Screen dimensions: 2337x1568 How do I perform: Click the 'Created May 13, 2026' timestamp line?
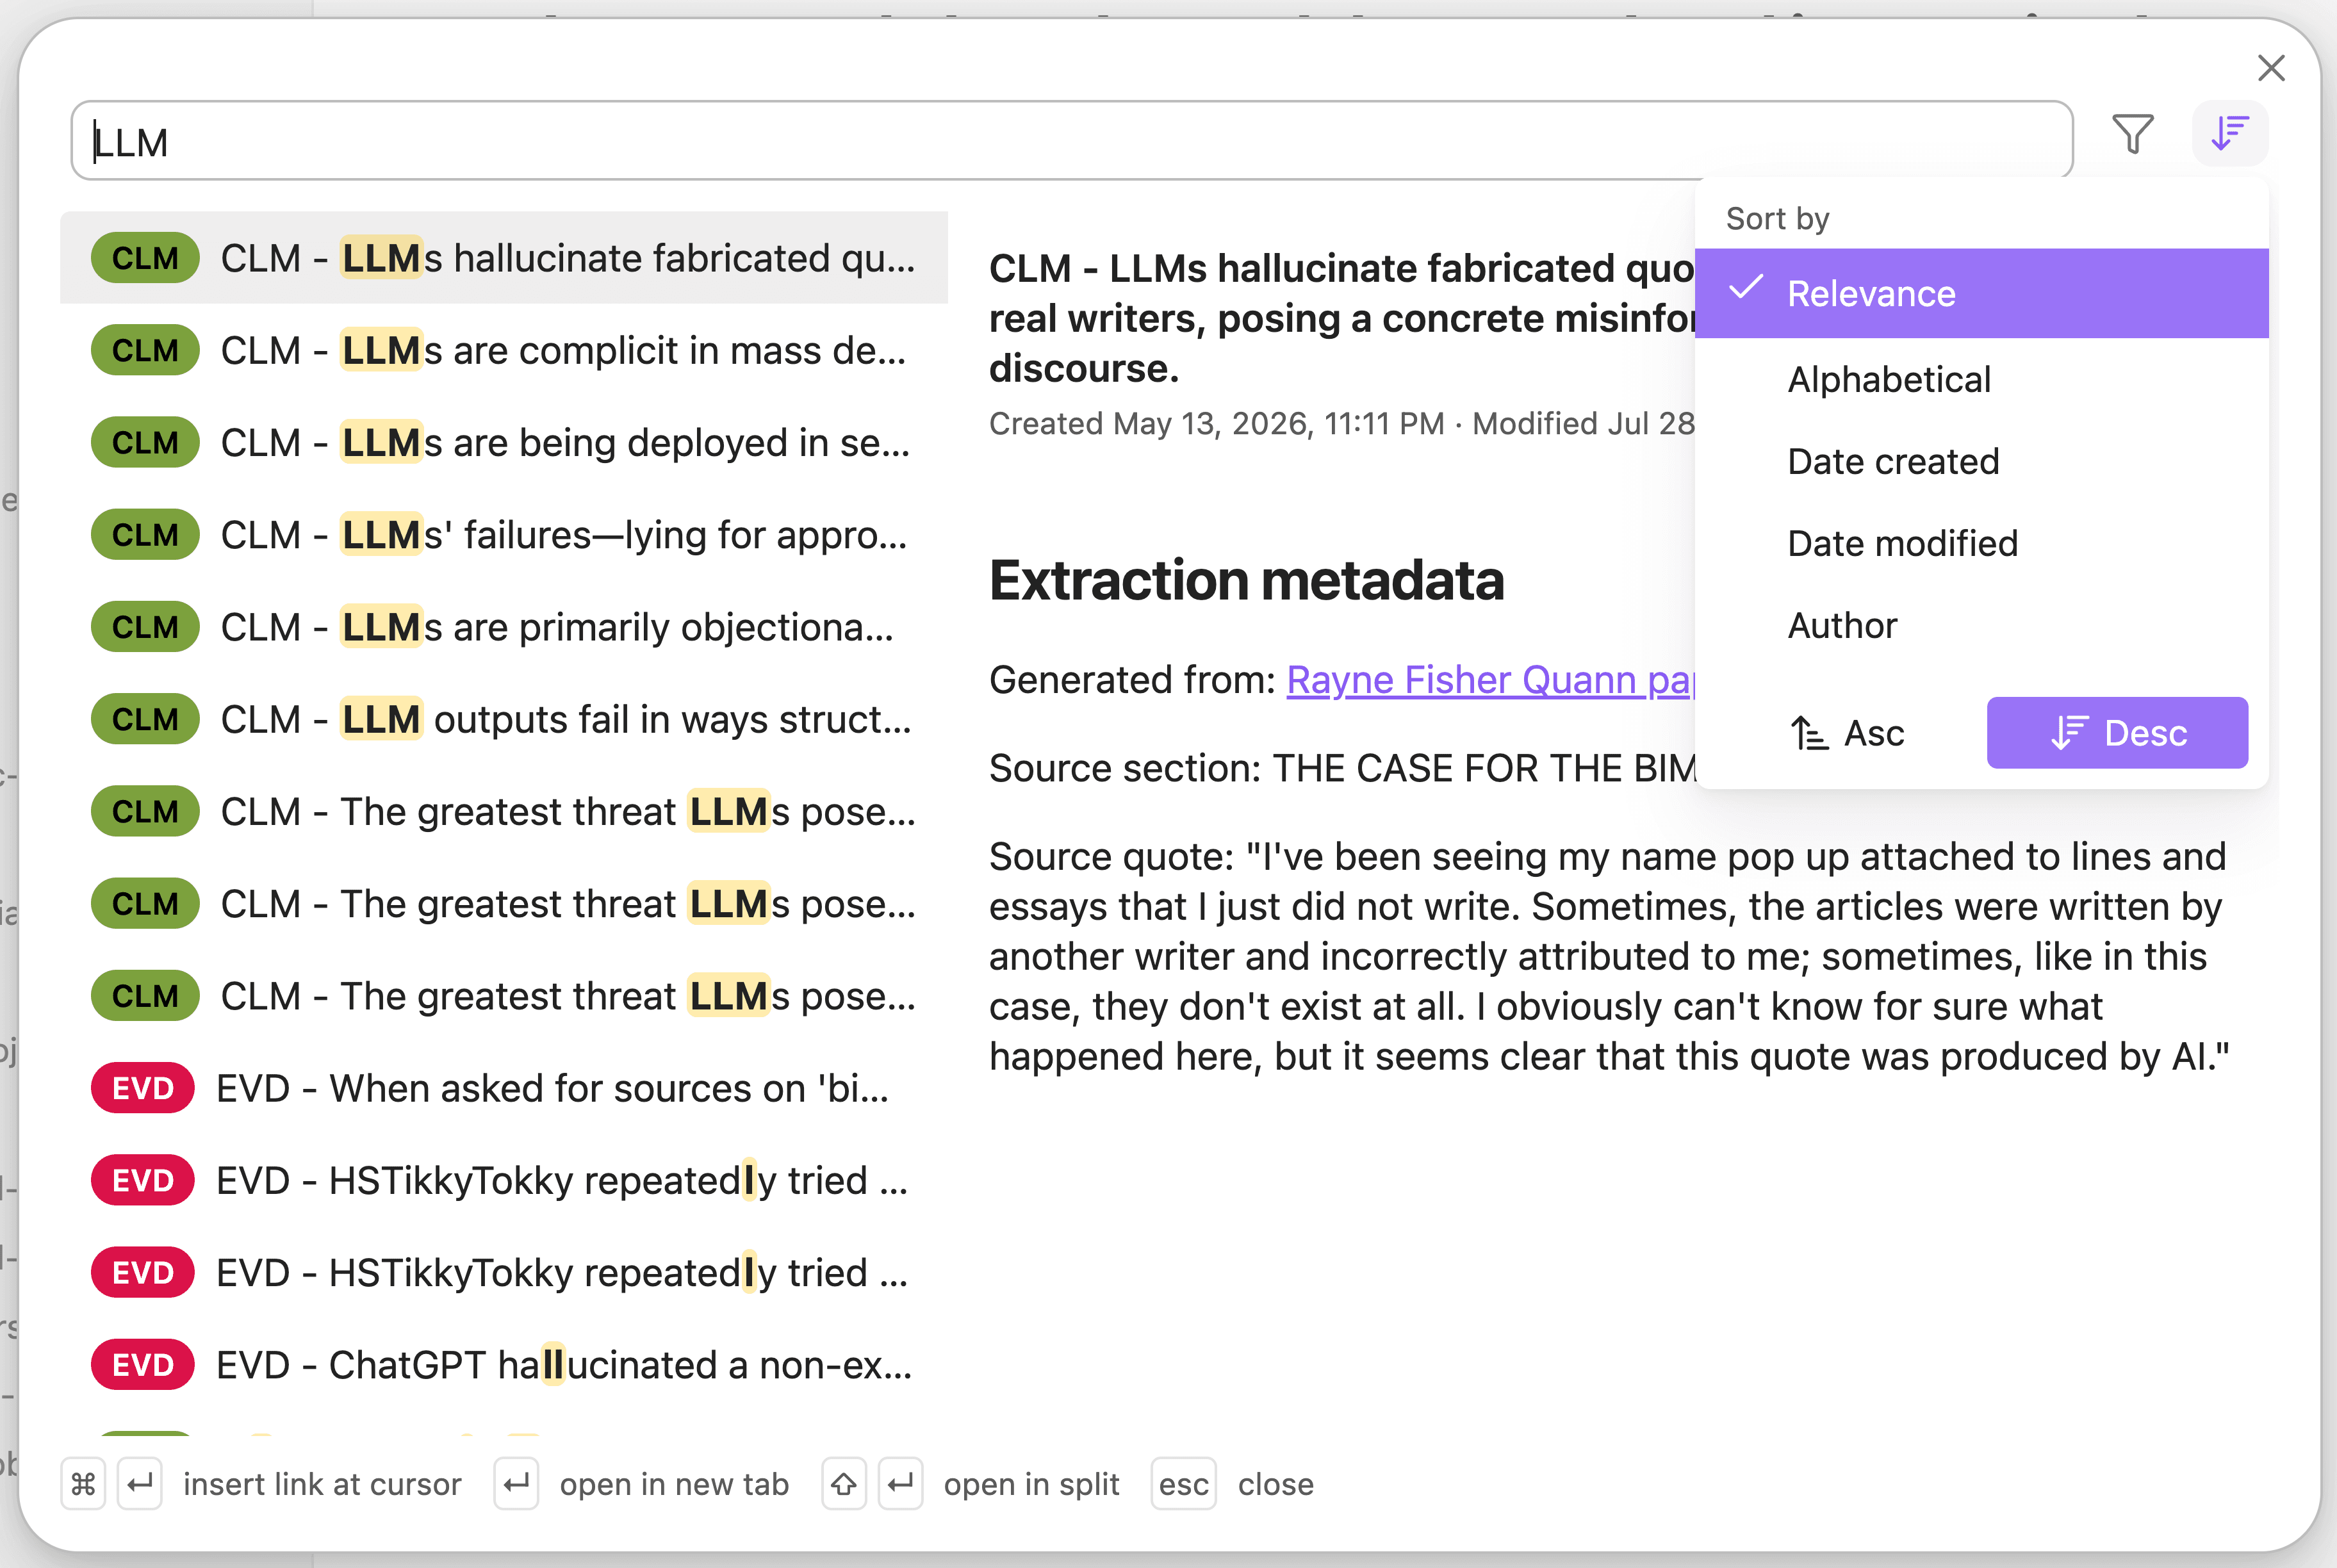click(x=1341, y=423)
